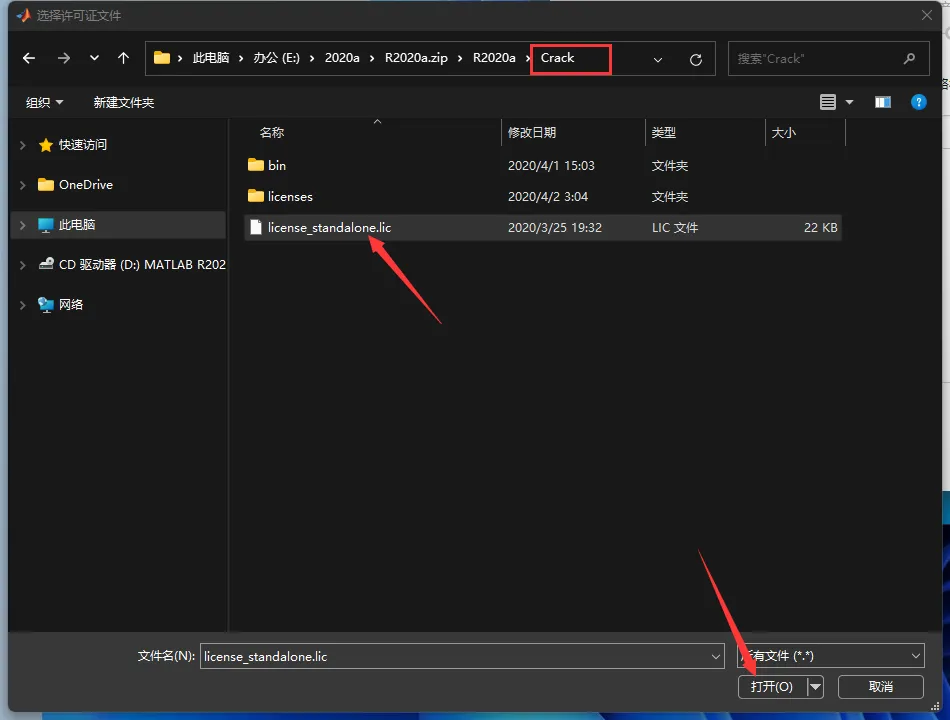Expand the OneDrive tree node
Viewport: 950px width, 720px height.
pos(22,185)
